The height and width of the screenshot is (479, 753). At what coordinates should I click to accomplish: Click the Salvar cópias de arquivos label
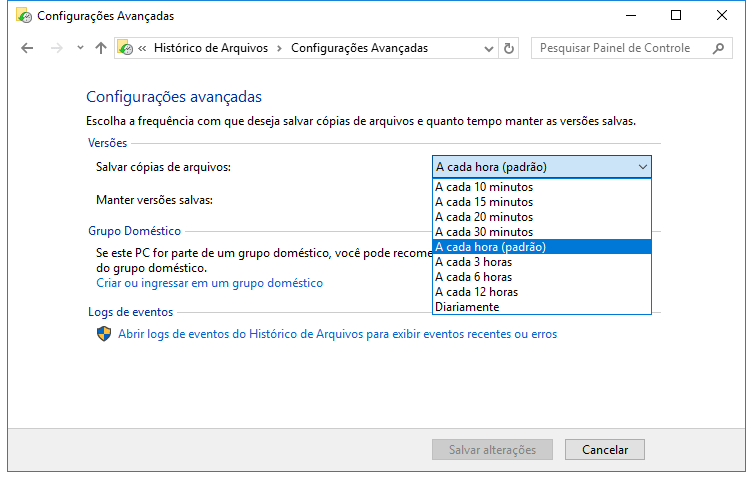click(x=163, y=167)
